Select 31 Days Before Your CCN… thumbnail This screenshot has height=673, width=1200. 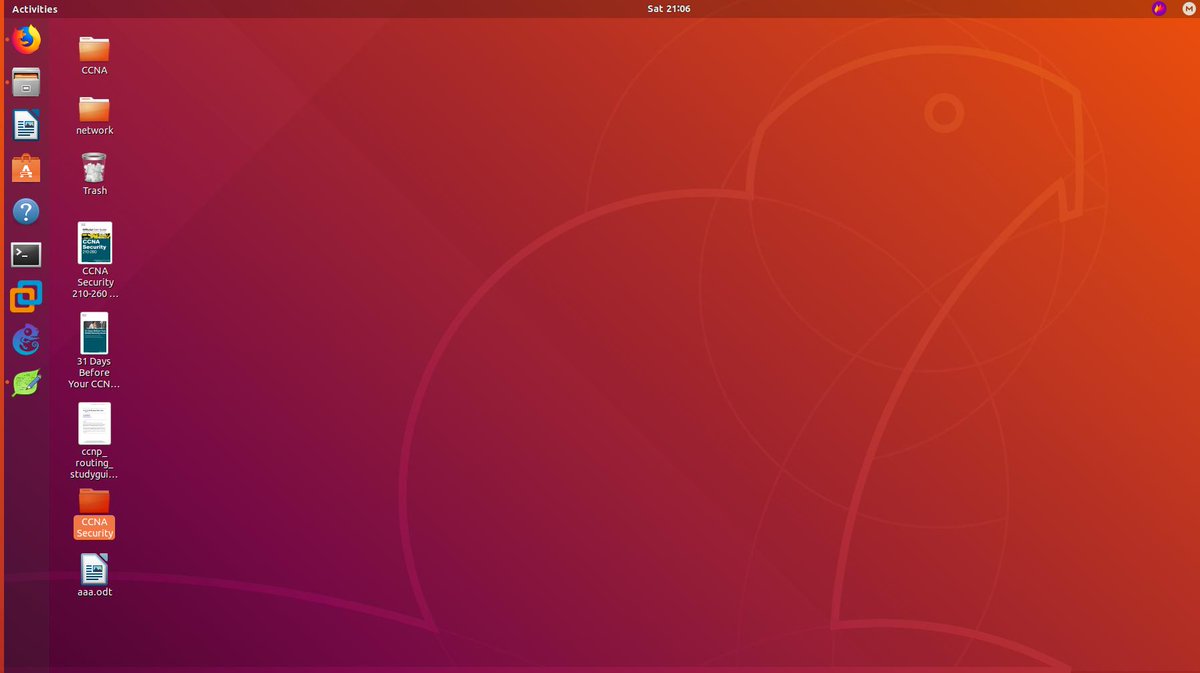coord(94,333)
